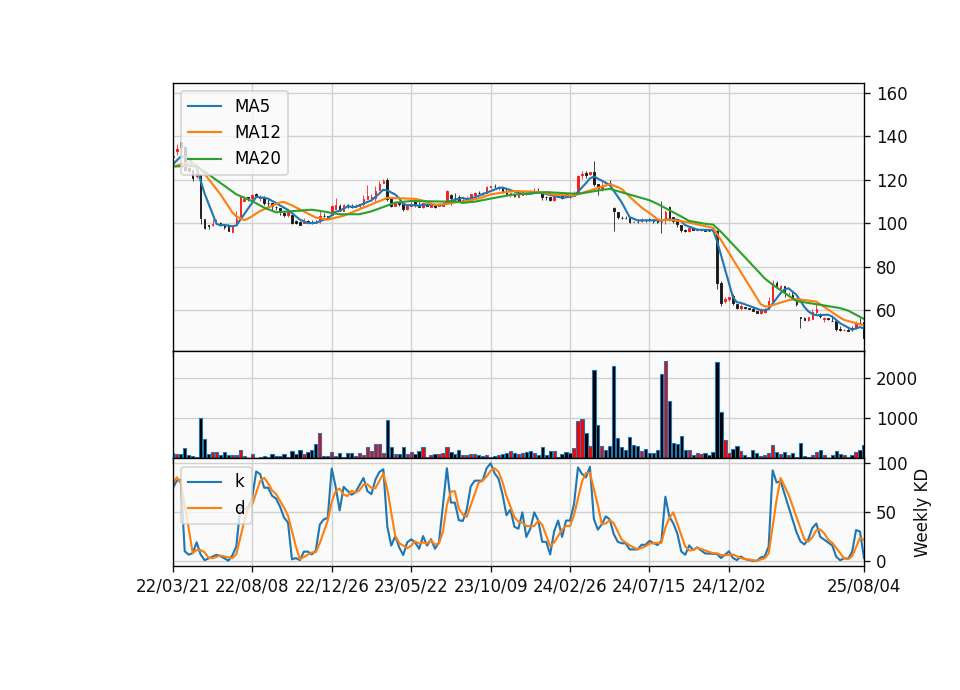This screenshot has width=960, height=690.
Task: Click the 60 price axis value
Action: pos(887,311)
